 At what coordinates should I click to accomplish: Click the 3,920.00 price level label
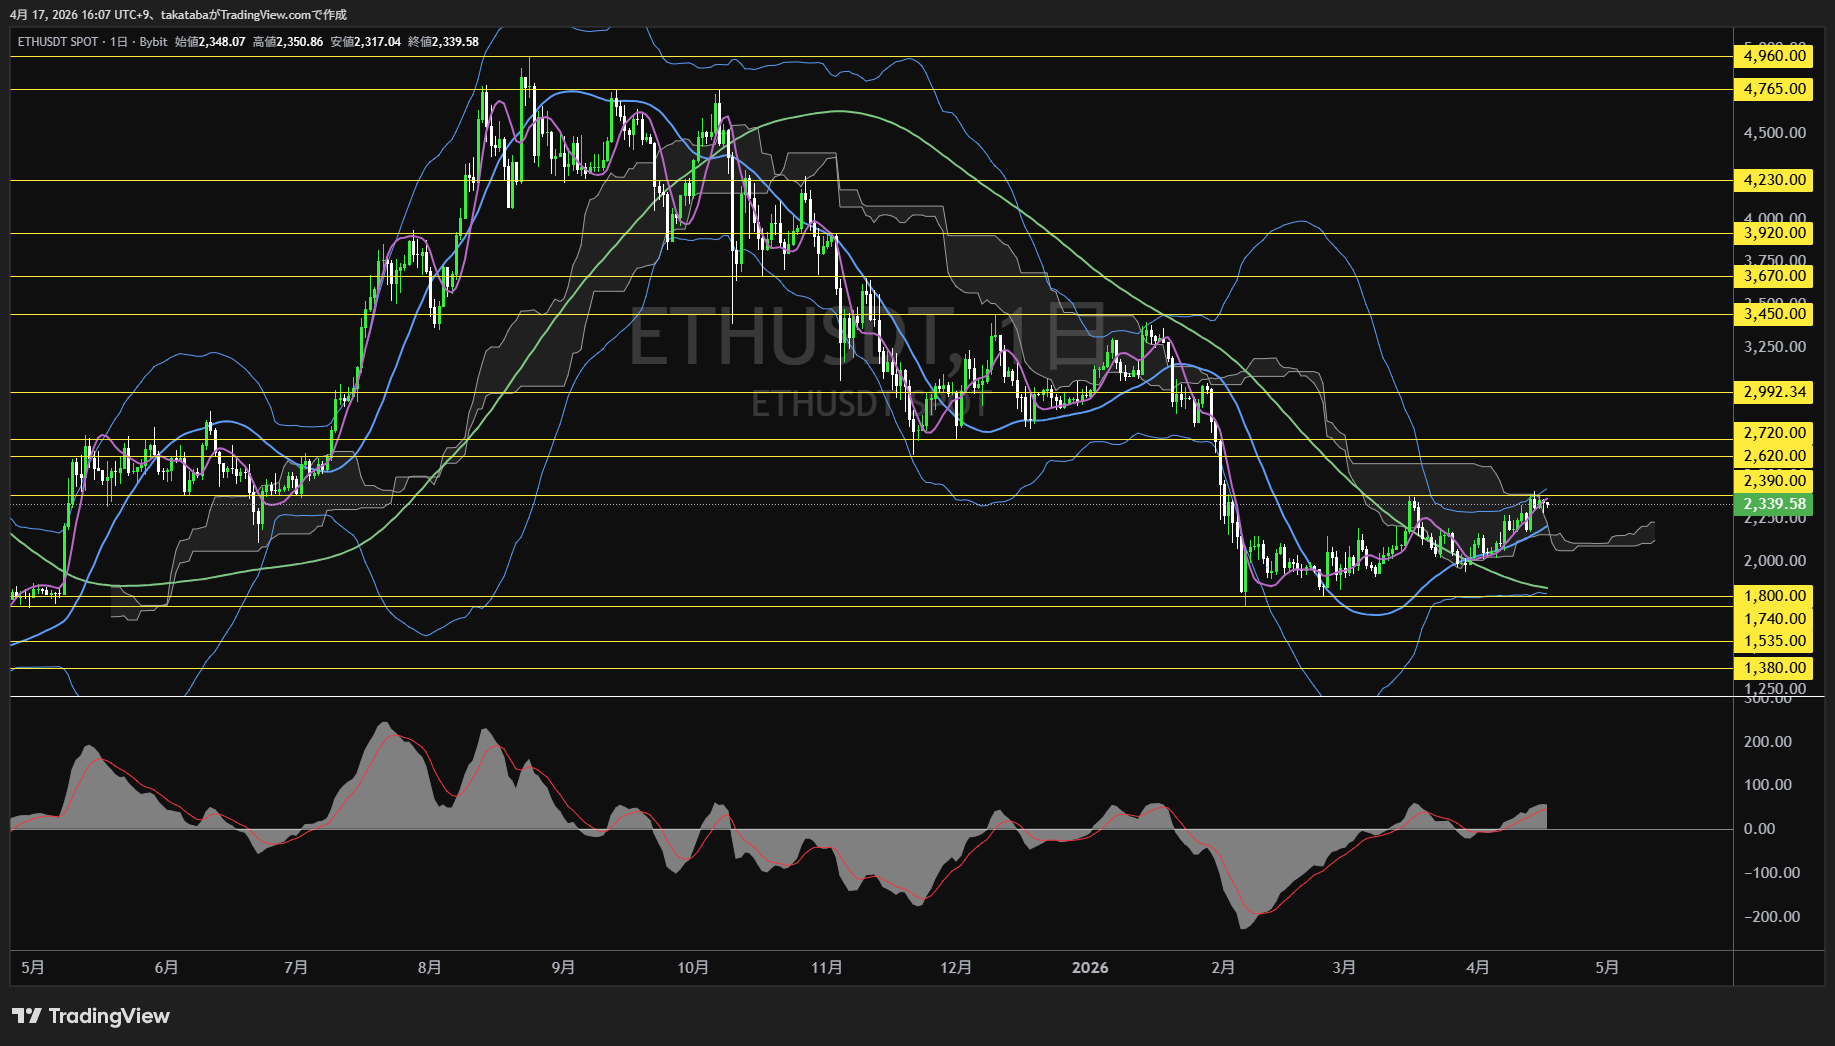pyautogui.click(x=1774, y=233)
